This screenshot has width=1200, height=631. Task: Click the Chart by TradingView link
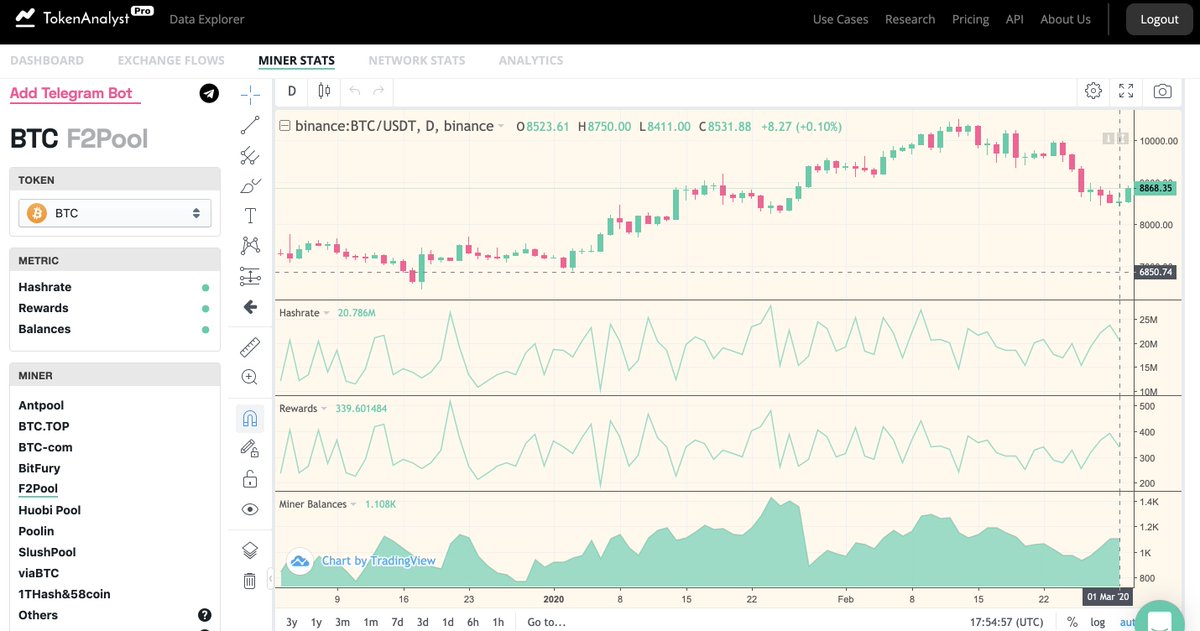(x=378, y=561)
